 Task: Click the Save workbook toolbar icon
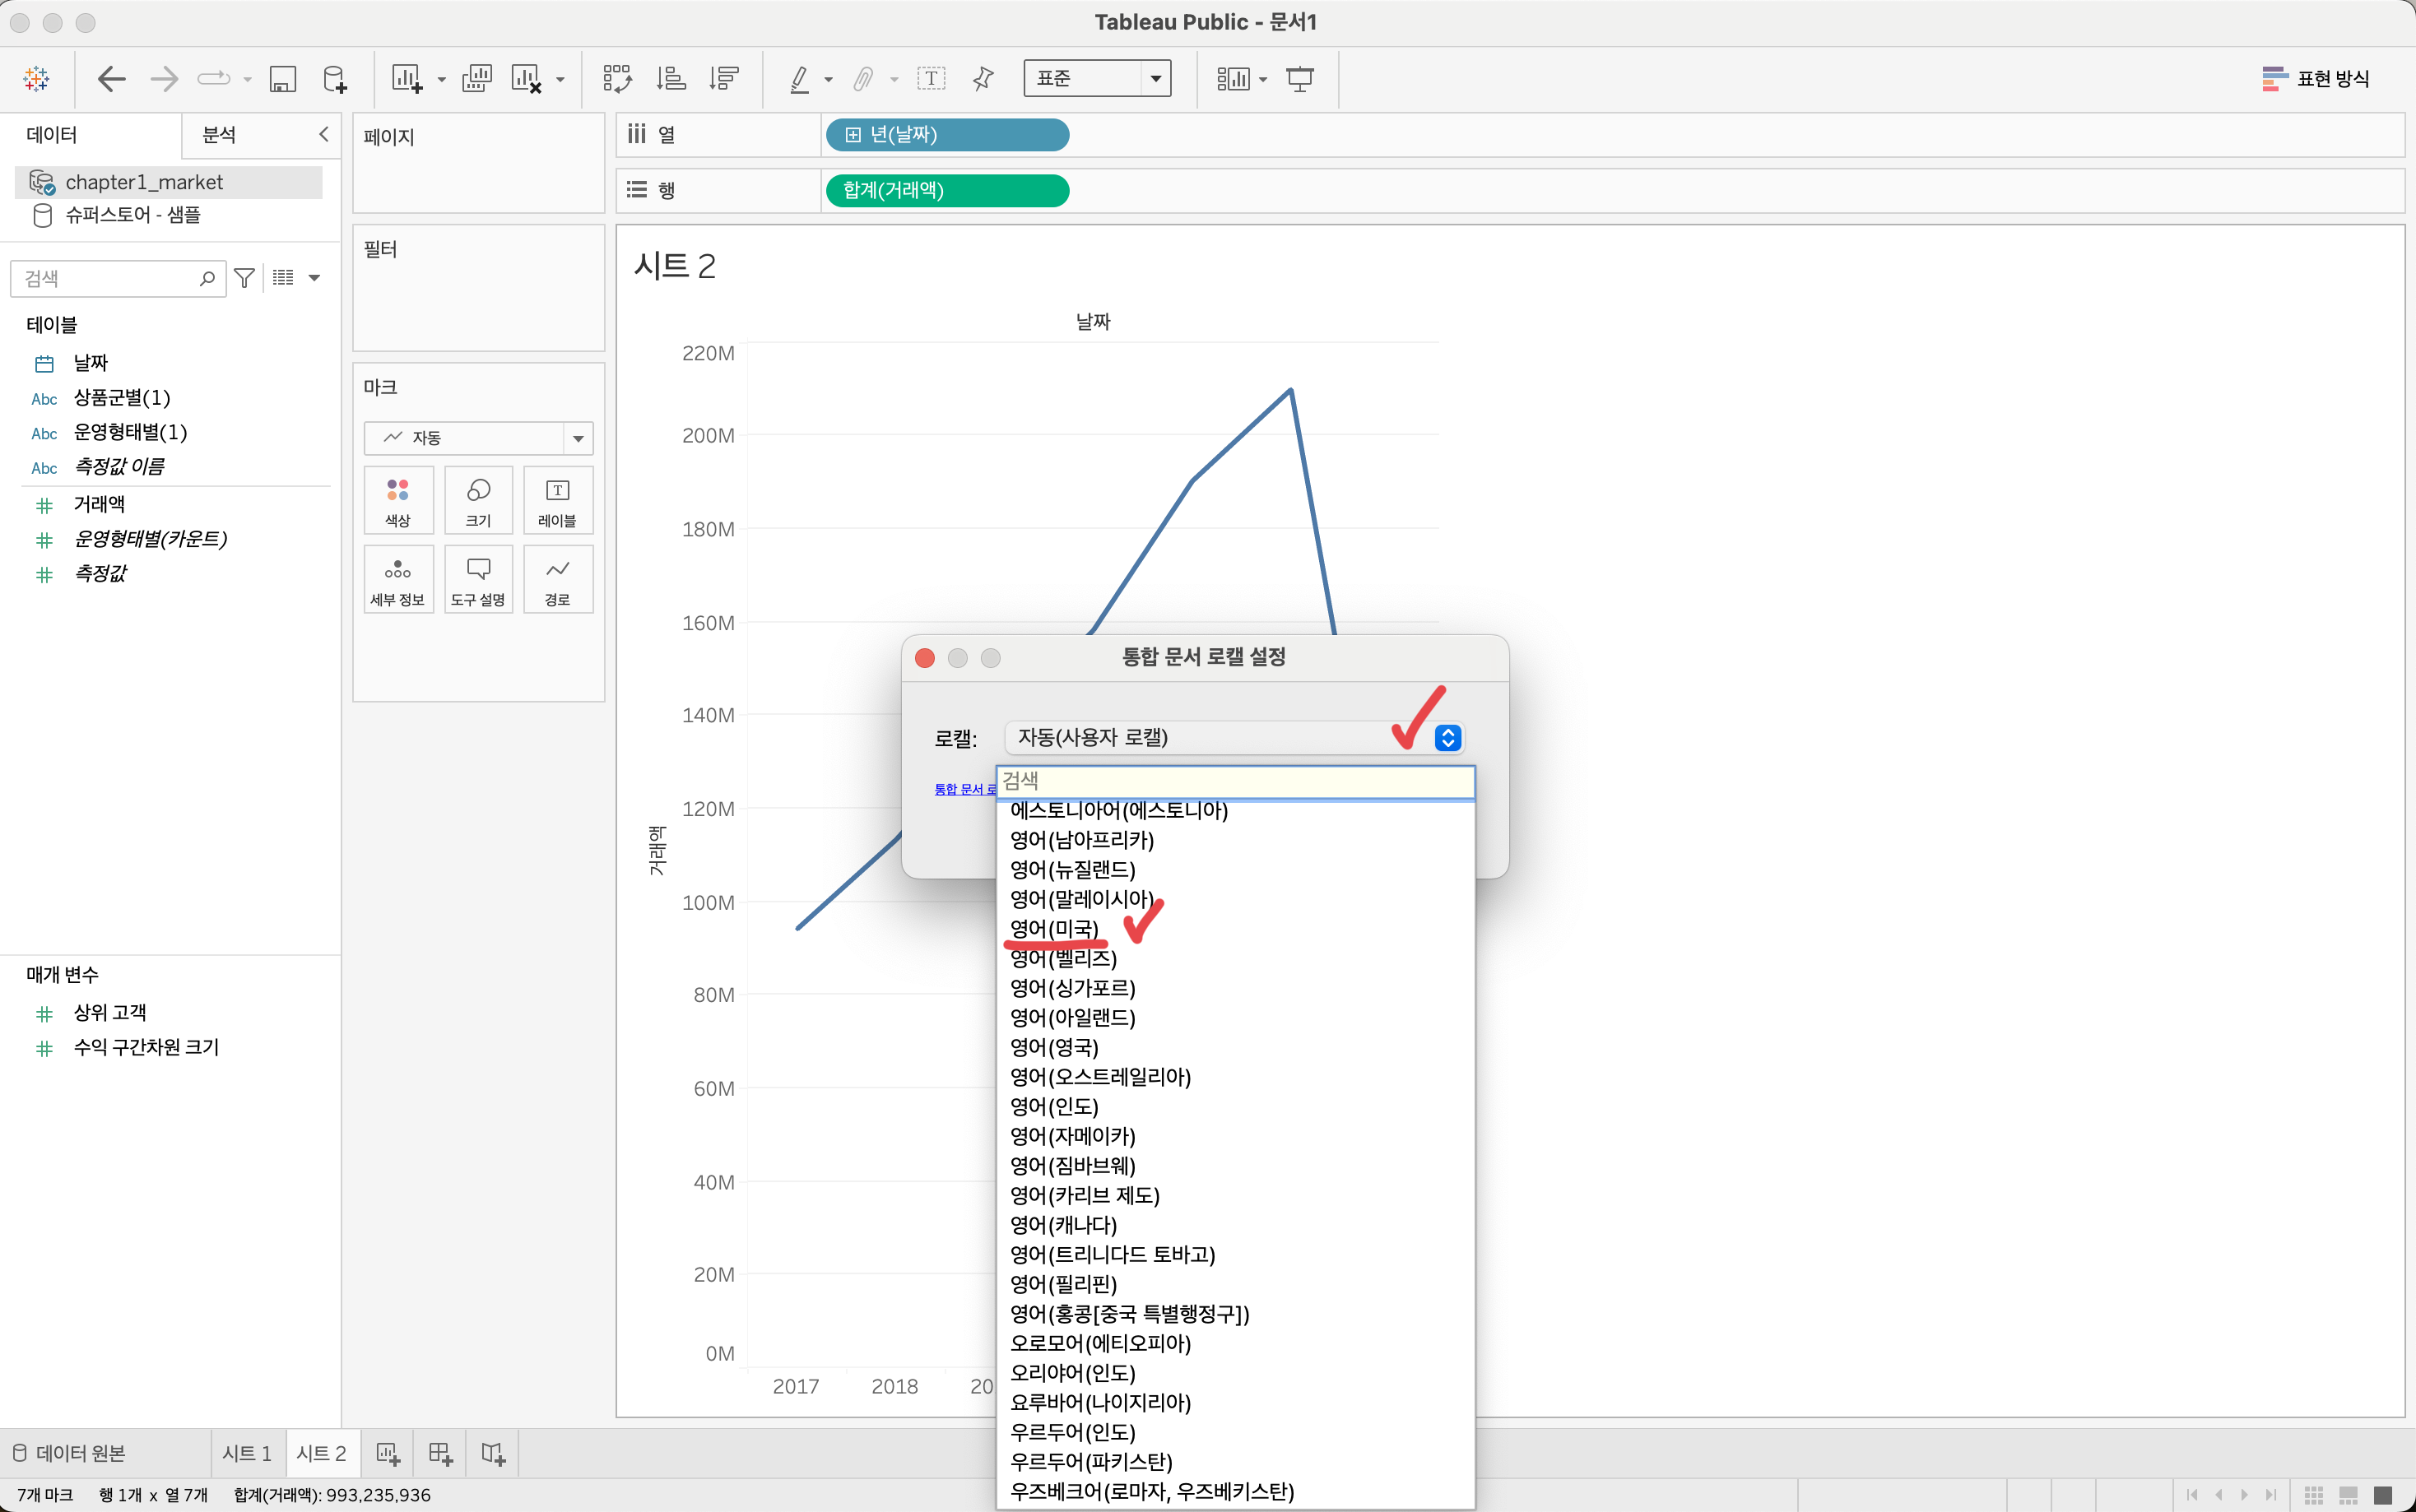[283, 79]
